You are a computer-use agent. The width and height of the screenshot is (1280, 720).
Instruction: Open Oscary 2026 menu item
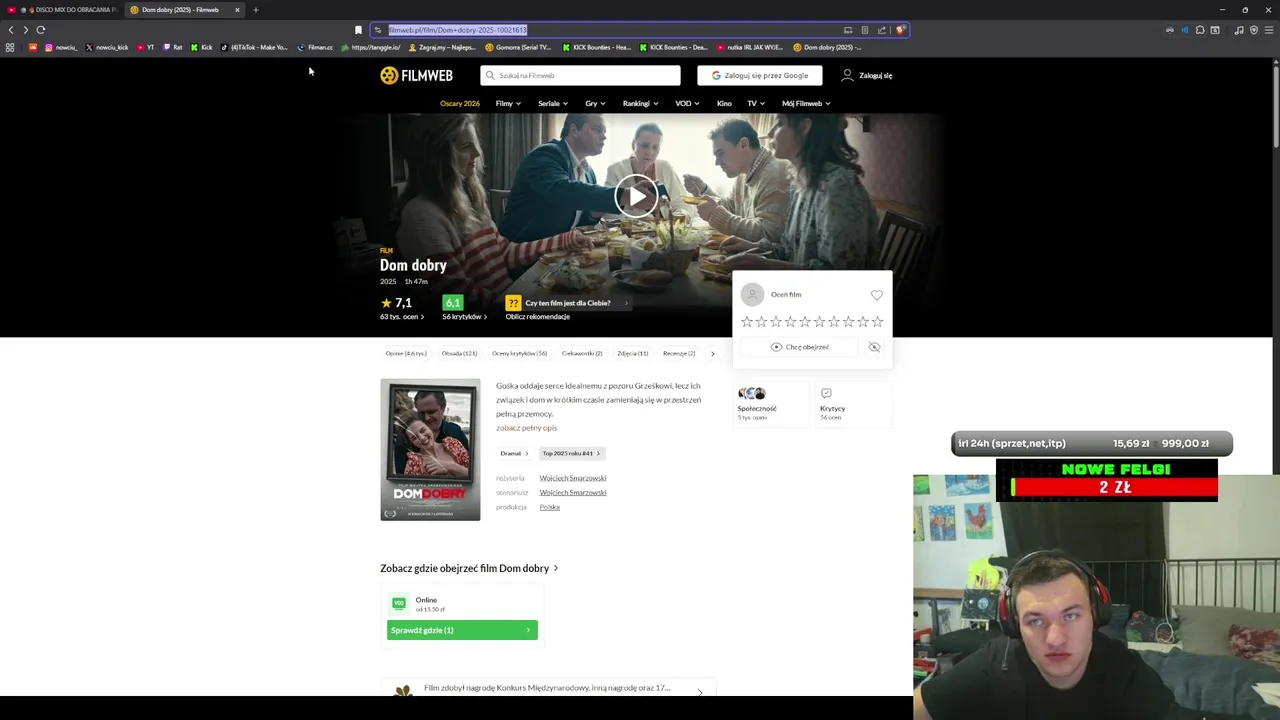tap(460, 103)
